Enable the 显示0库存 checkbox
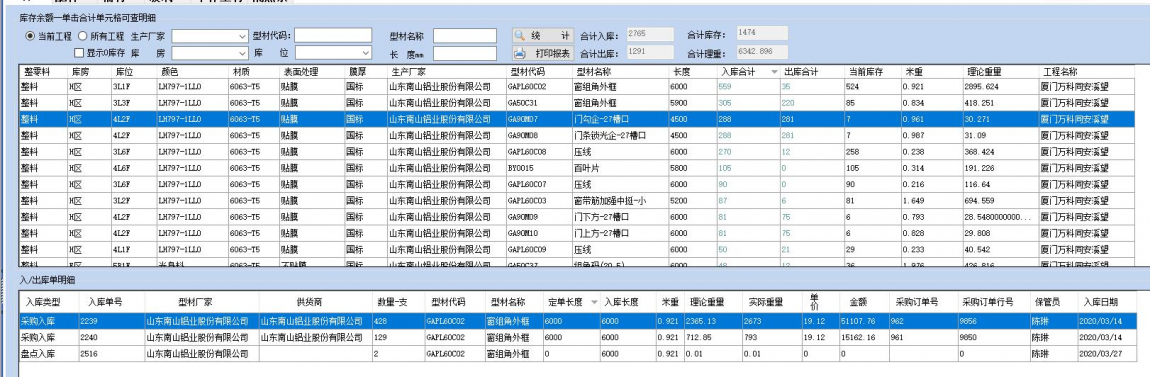Screen dimensions: 1150x377 click(x=79, y=53)
